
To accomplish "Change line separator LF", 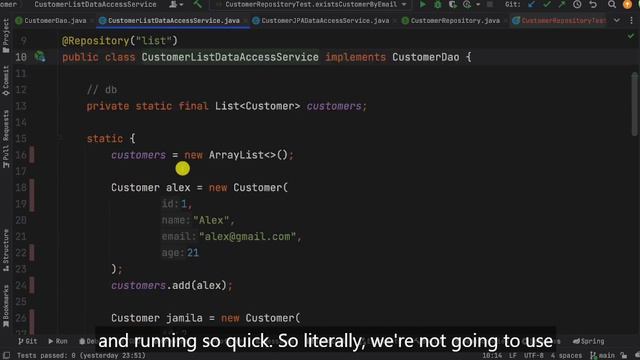I will pos(513,356).
